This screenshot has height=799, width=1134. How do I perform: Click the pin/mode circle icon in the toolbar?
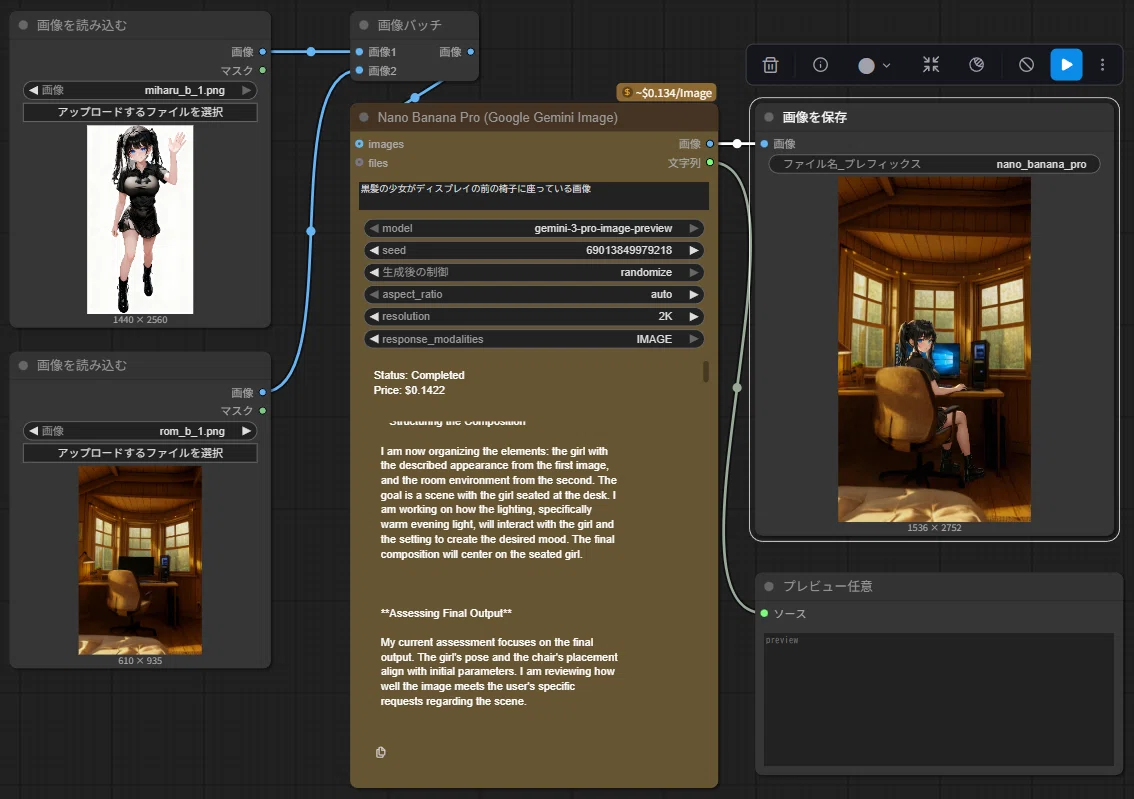pos(976,65)
